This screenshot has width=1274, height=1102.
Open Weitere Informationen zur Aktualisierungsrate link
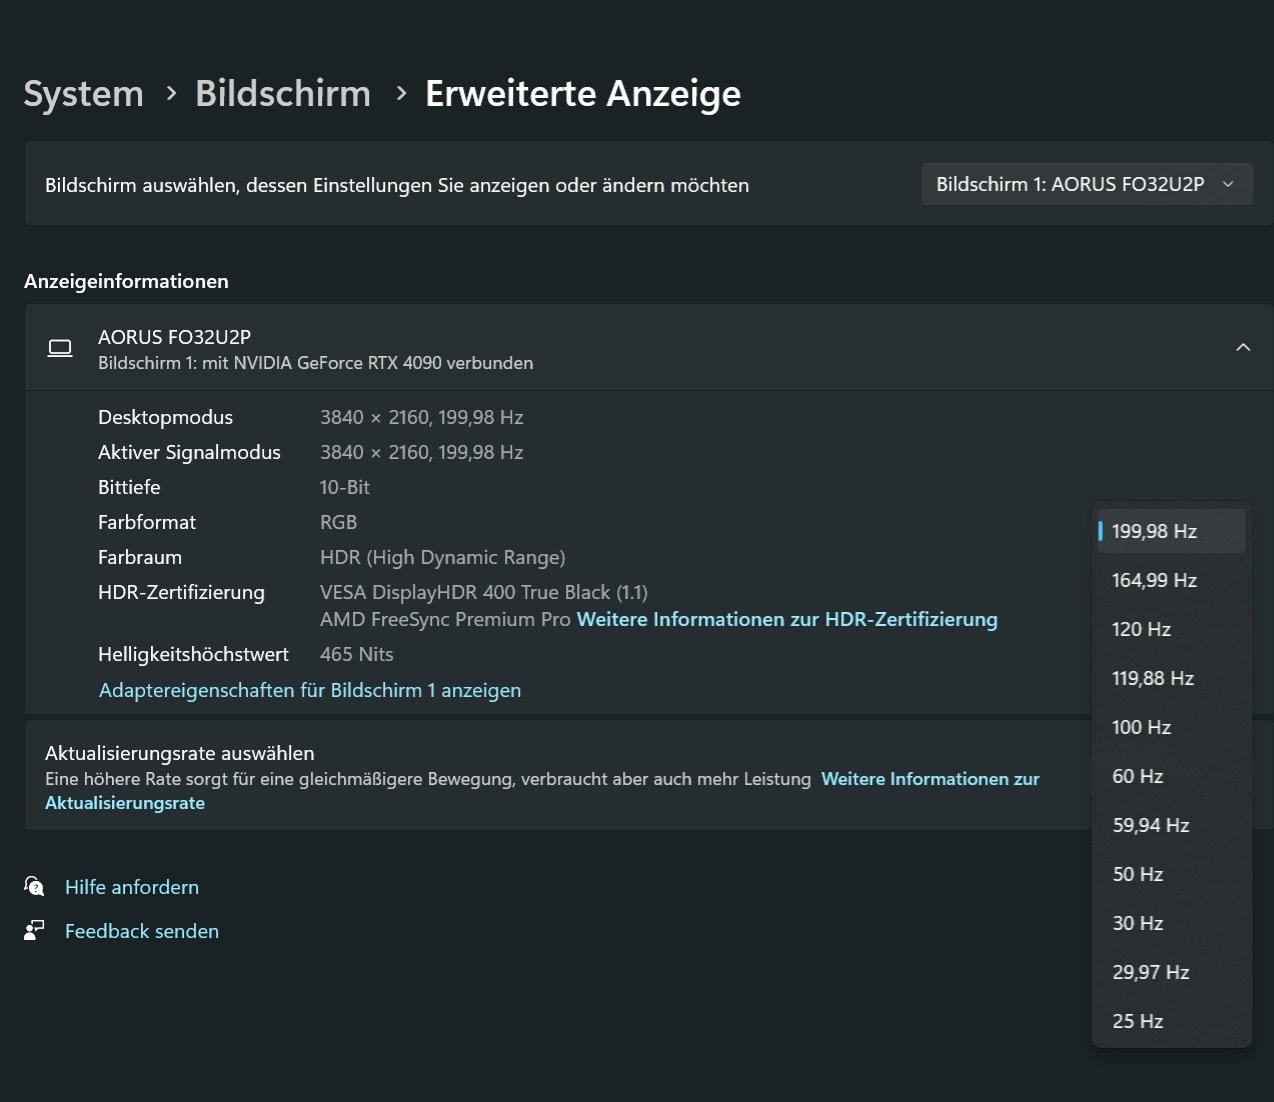pos(542,791)
